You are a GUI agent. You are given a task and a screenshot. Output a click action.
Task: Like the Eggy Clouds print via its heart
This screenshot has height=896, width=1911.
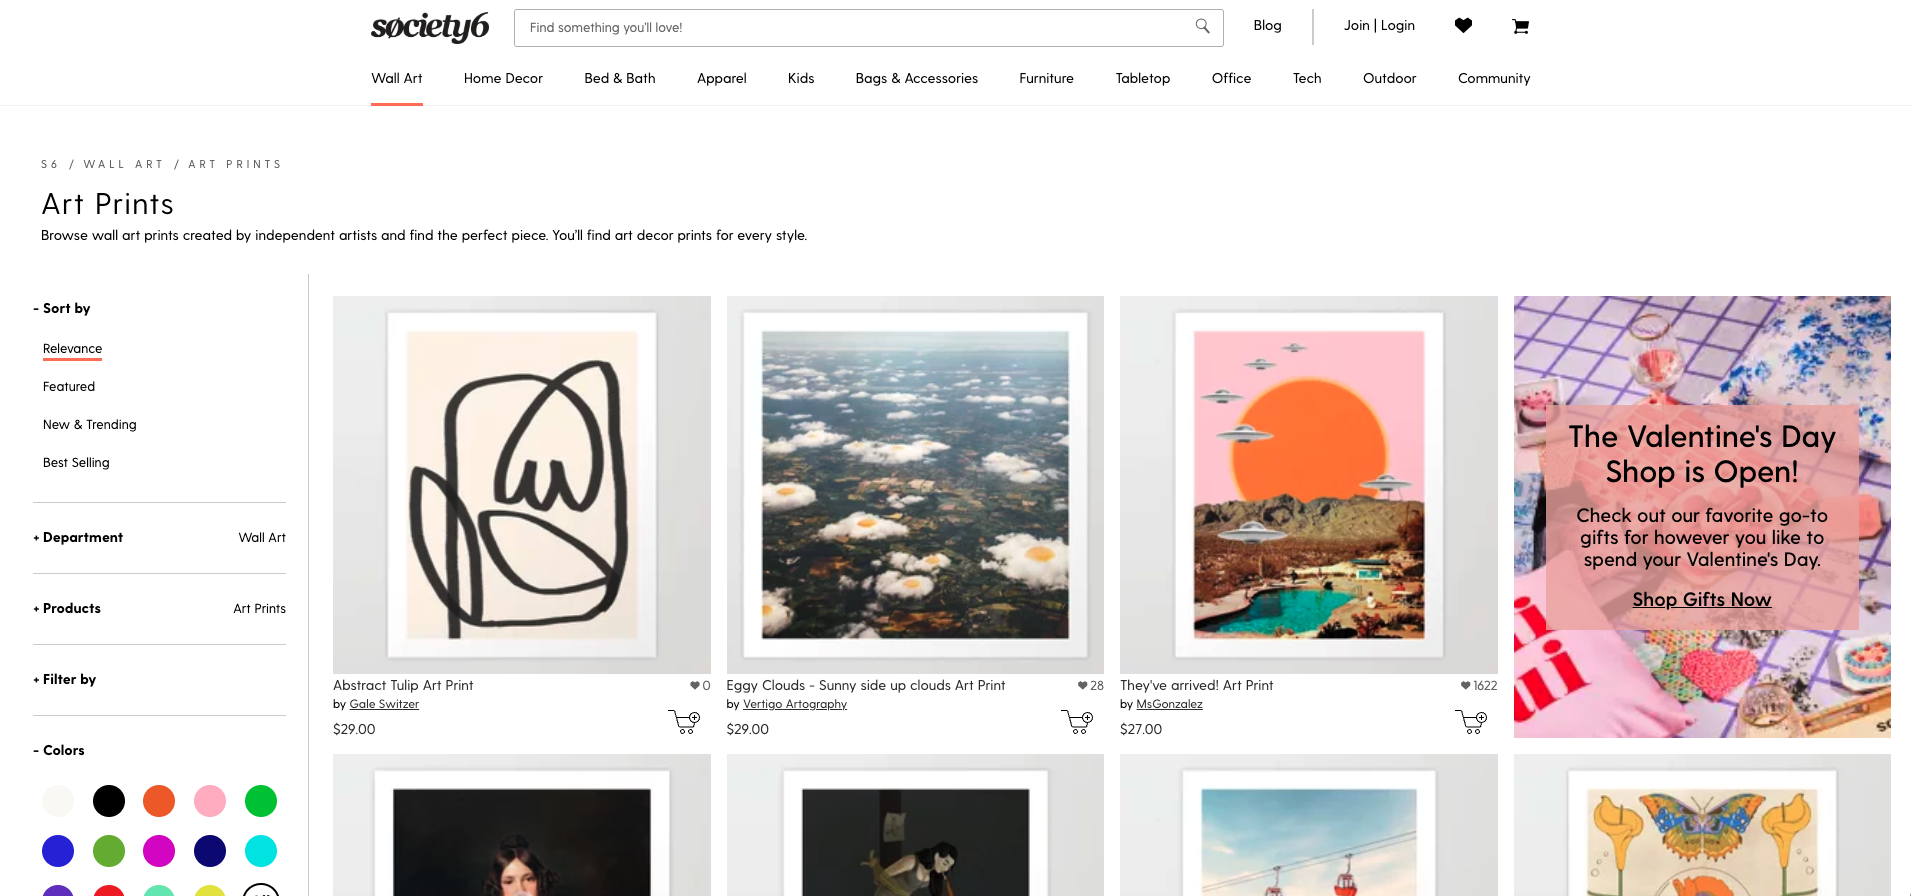click(1083, 686)
